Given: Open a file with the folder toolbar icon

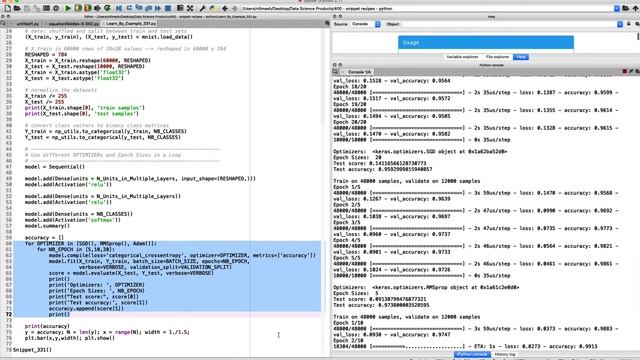Looking at the screenshot, I should point(17,8).
